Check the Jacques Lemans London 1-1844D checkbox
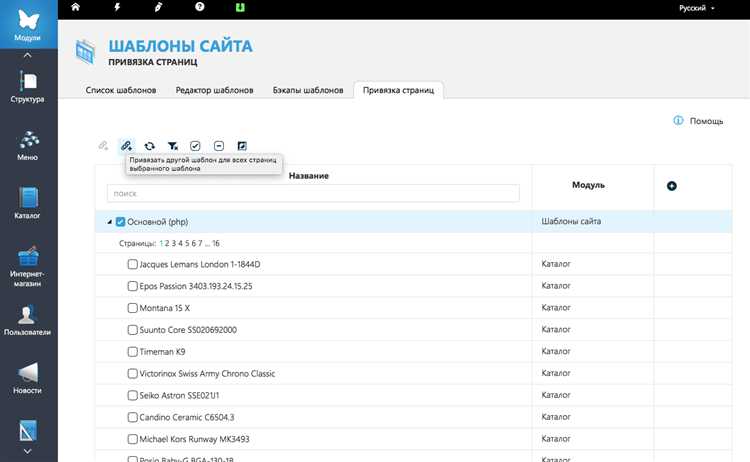This screenshot has width=750, height=462. click(x=132, y=264)
